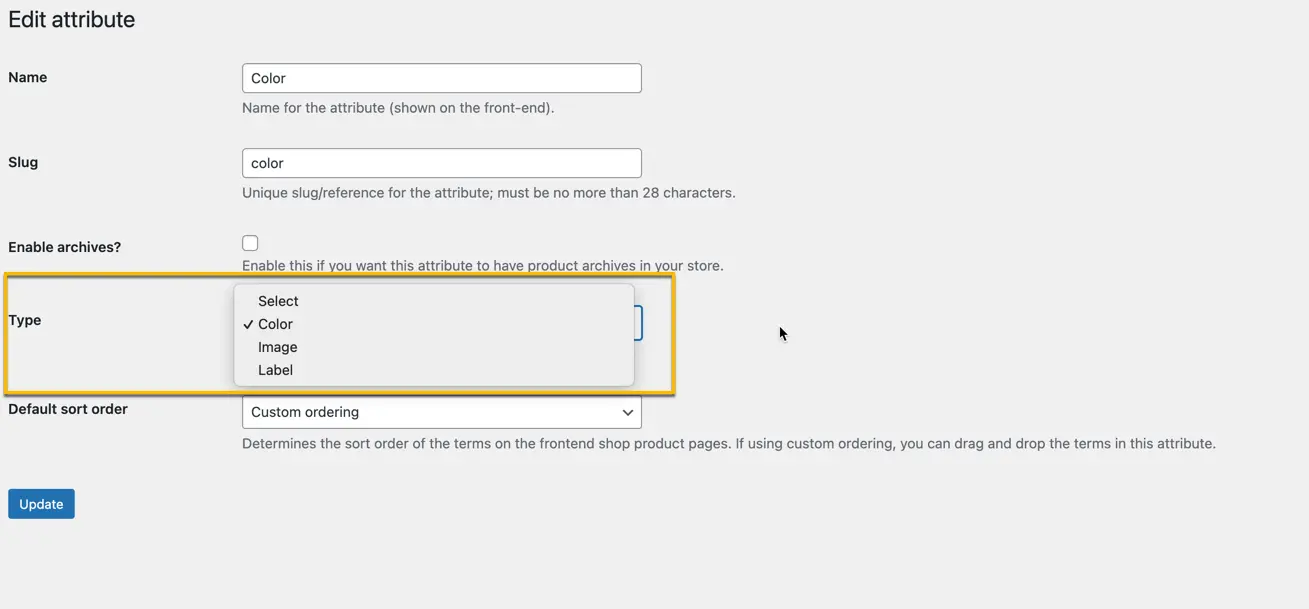Click the "Slug" field label
This screenshot has height=609, width=1309.
(23, 162)
